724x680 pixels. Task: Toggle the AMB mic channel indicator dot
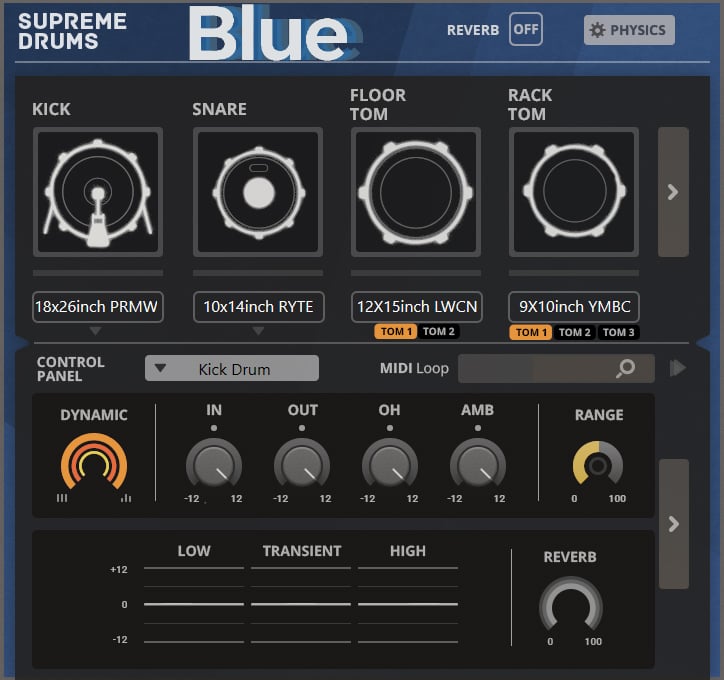(478, 429)
